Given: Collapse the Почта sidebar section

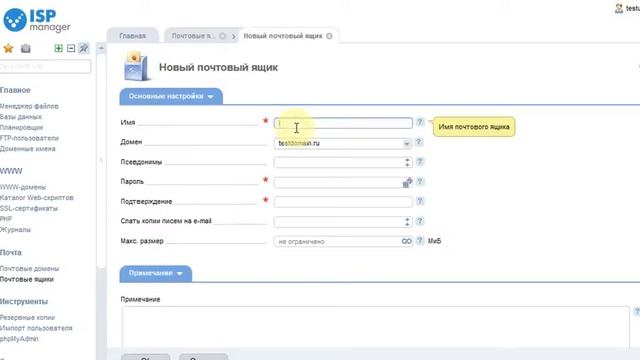Looking at the screenshot, I should (11, 252).
